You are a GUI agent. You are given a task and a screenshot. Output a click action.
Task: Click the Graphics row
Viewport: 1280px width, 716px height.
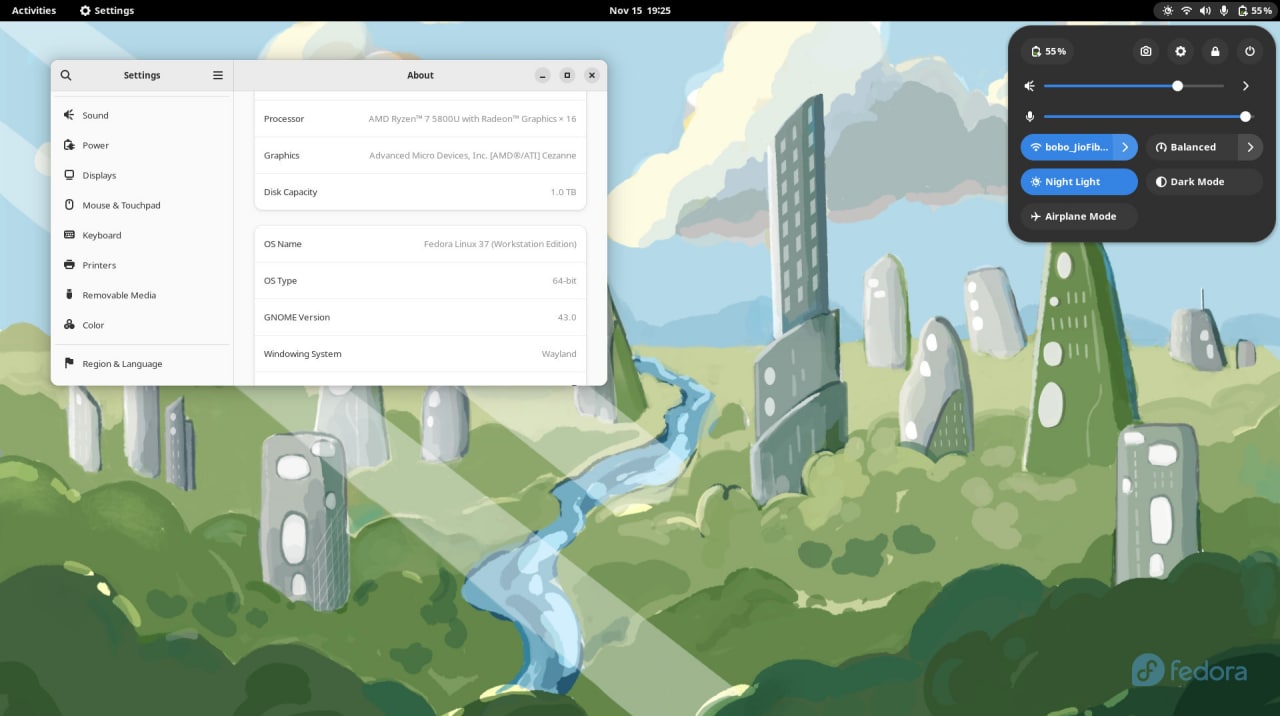click(x=420, y=155)
